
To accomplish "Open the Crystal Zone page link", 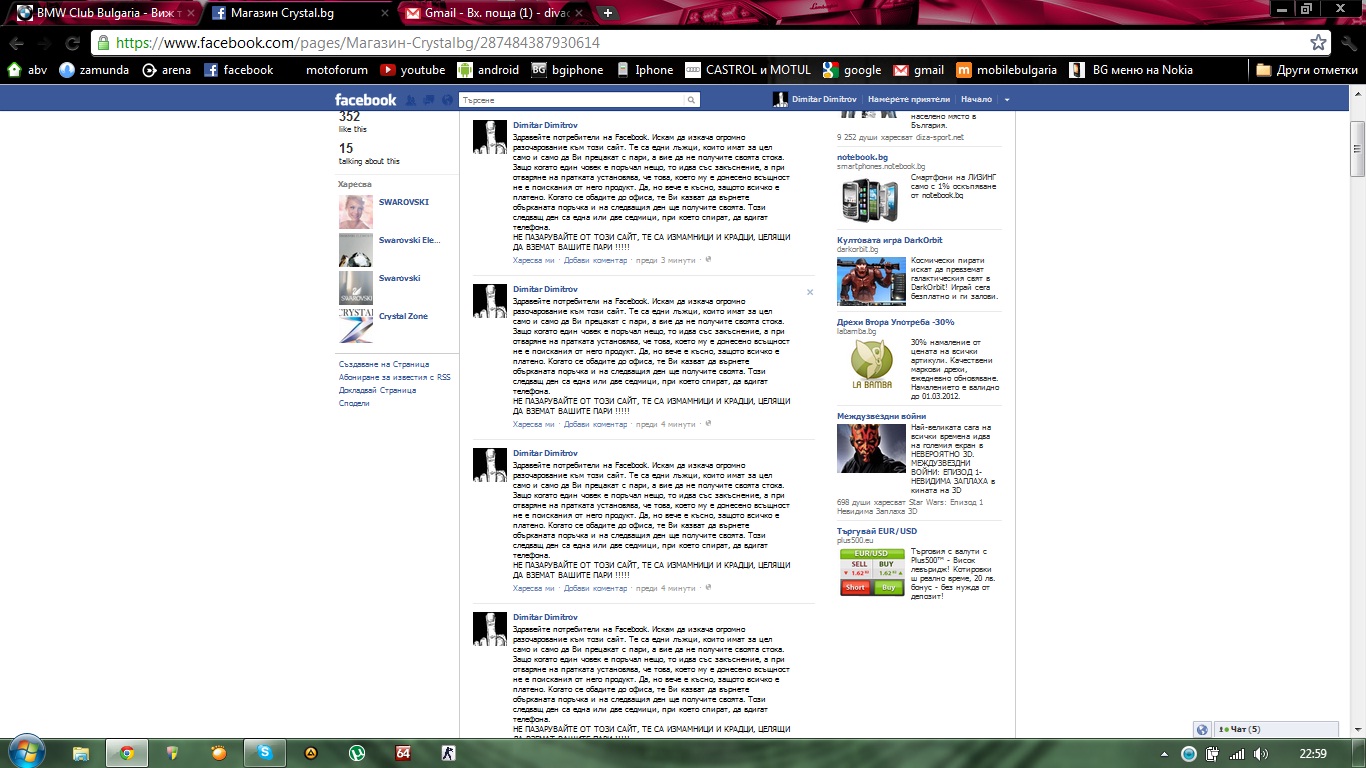I will pos(403,316).
